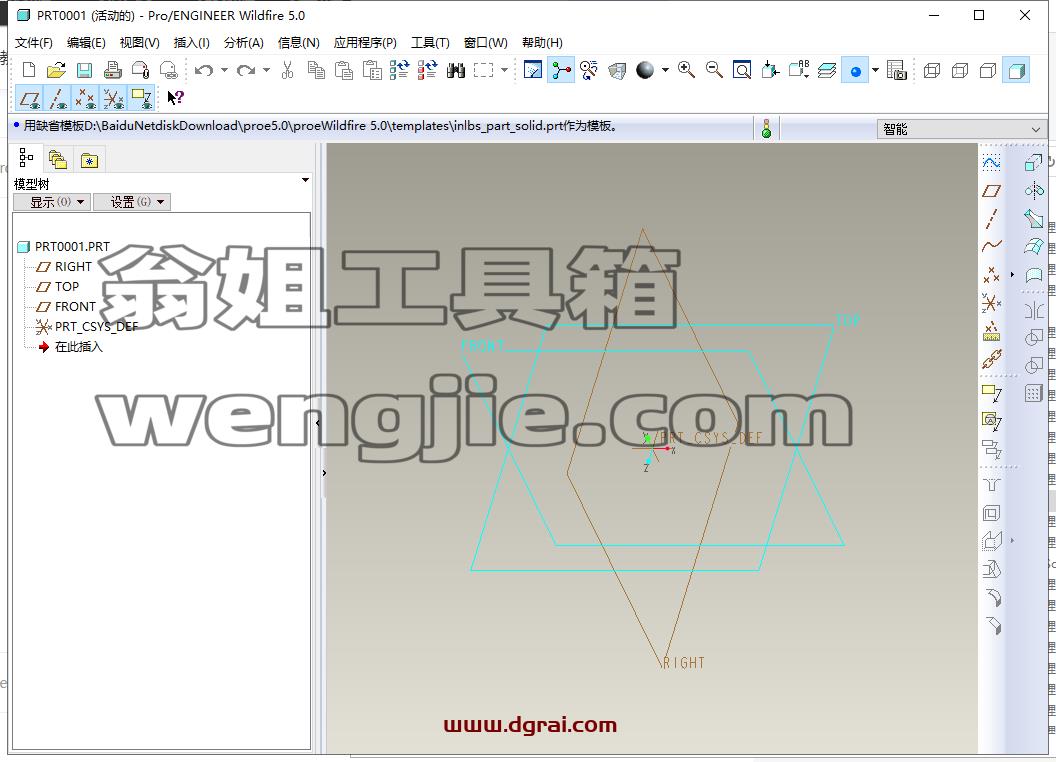This screenshot has width=1056, height=762.
Task: Select the datum Plane tool in right toolbar
Action: [x=991, y=191]
